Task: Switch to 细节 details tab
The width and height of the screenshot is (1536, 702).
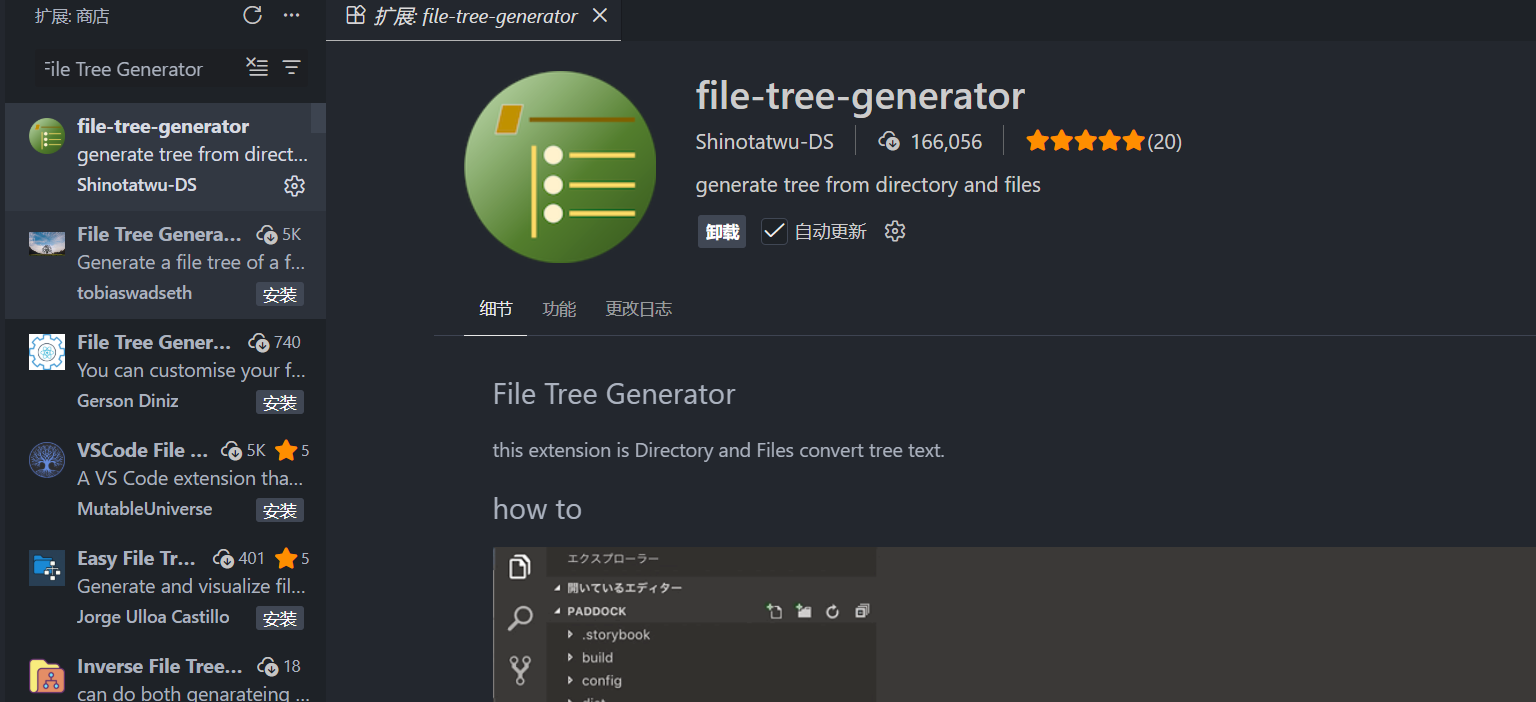Action: 496,309
